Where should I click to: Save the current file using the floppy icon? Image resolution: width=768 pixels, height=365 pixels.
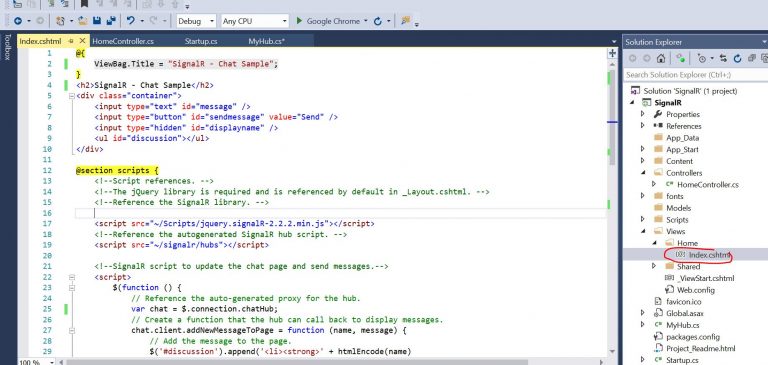[96, 21]
